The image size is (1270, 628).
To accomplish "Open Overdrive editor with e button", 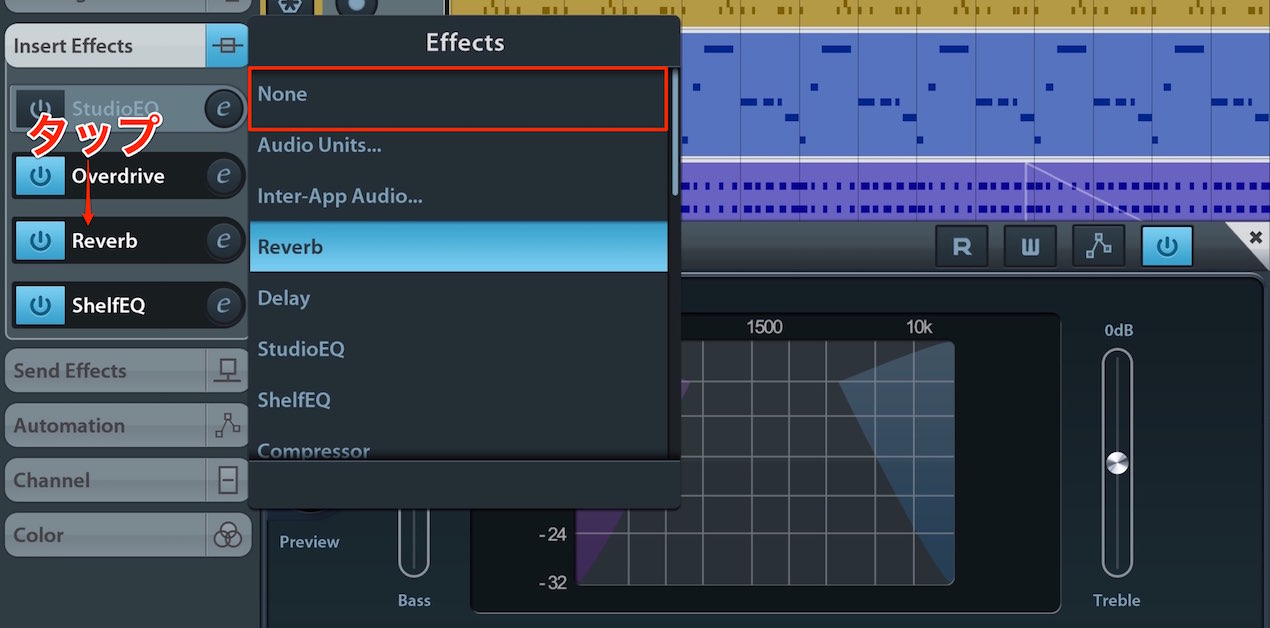I will click(224, 176).
